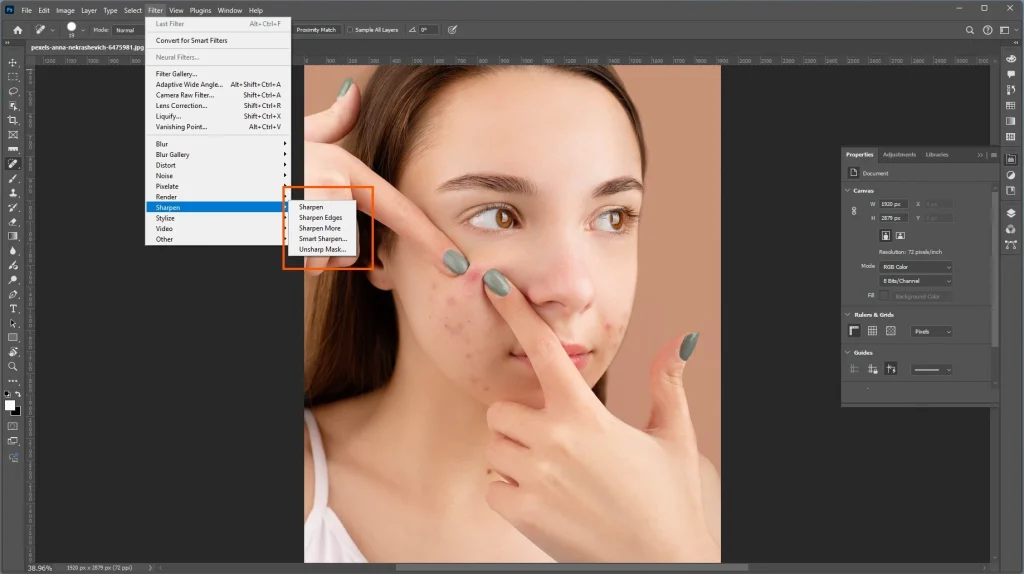This screenshot has height=574, width=1024.
Task: Select the Eraser tool
Action: pyautogui.click(x=12, y=222)
